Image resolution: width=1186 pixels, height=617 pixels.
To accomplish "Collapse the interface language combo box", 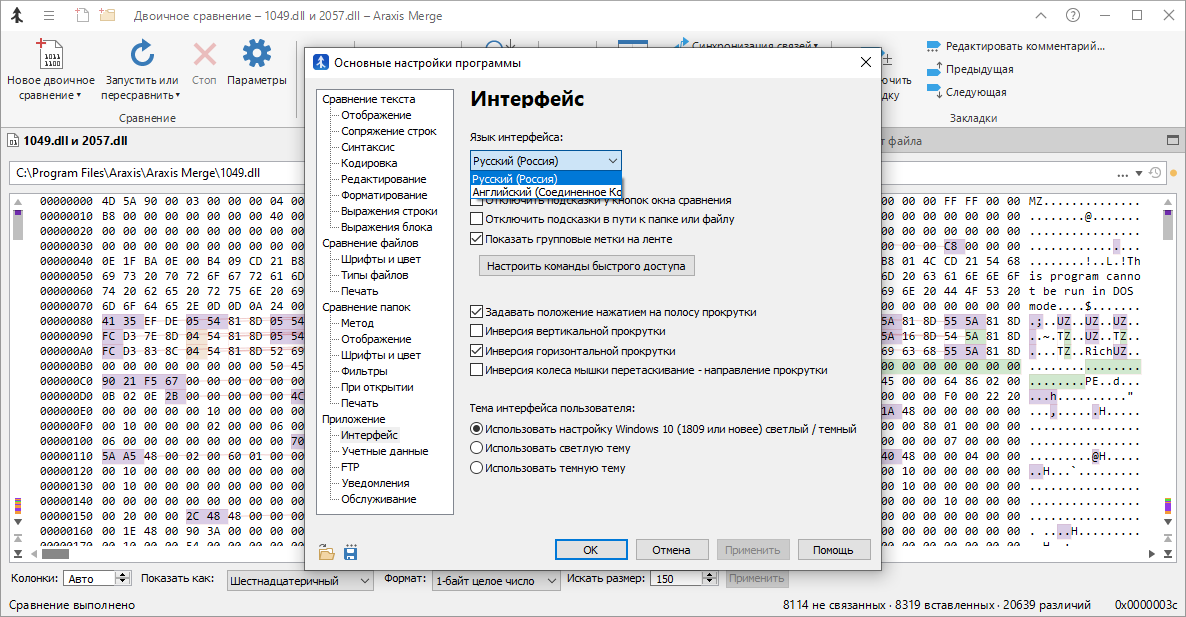I will (545, 160).
